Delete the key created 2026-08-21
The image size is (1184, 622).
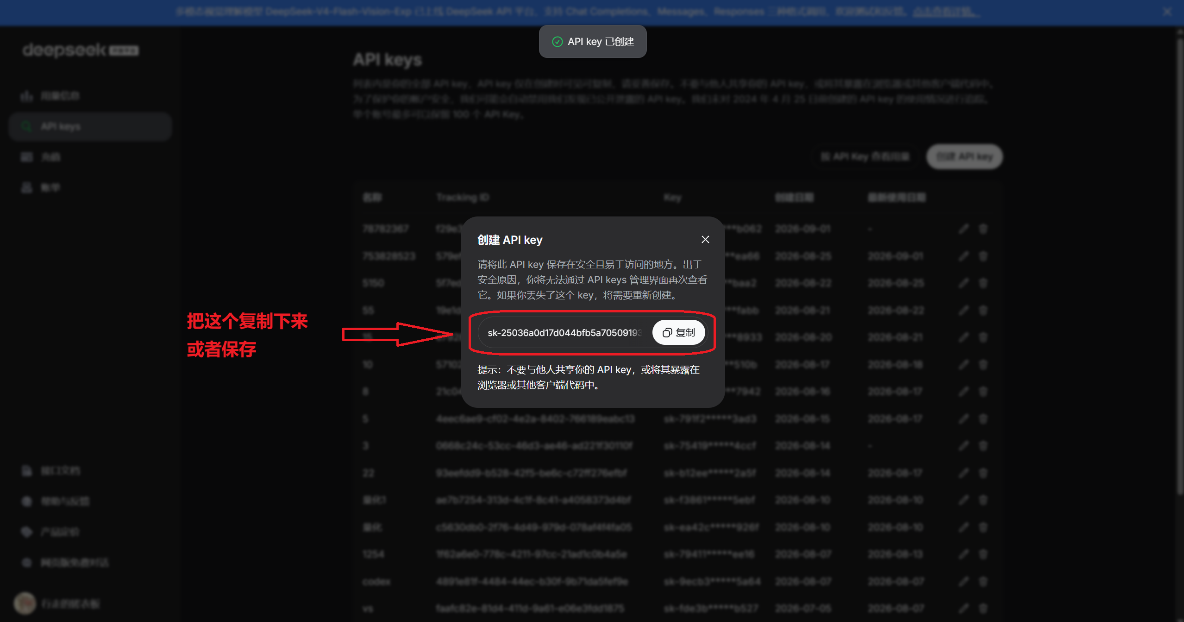[x=983, y=310]
